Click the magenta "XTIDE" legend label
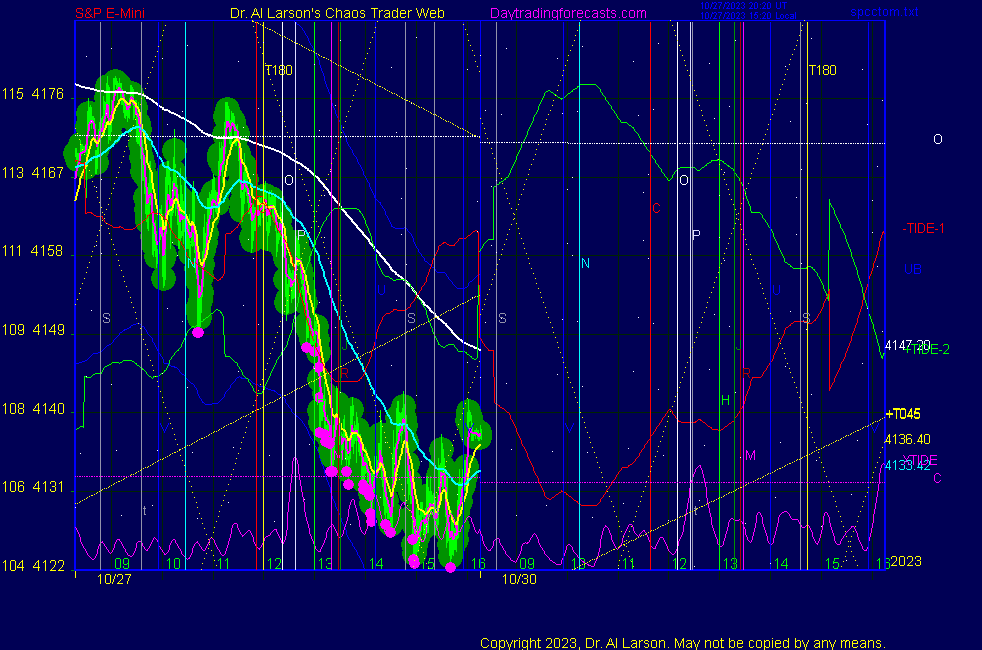 921,460
